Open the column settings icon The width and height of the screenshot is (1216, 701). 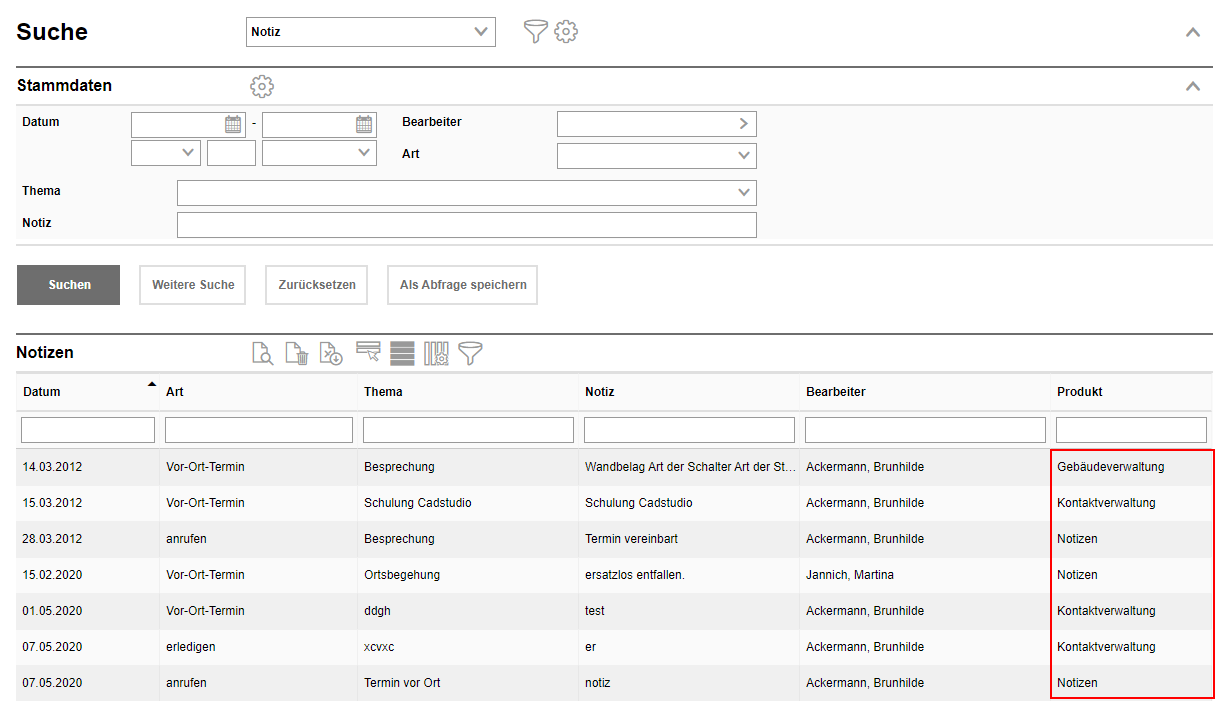pyautogui.click(x=436, y=353)
